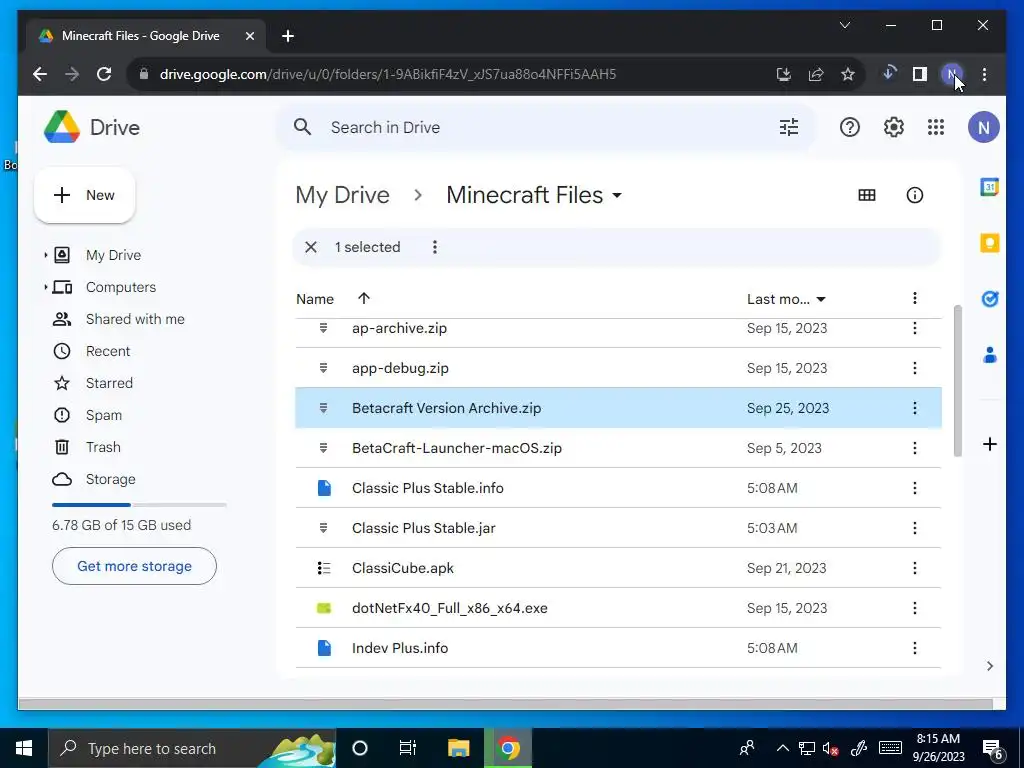Open Google account avatar N in Drive
The height and width of the screenshot is (768, 1024).
pyautogui.click(x=984, y=127)
